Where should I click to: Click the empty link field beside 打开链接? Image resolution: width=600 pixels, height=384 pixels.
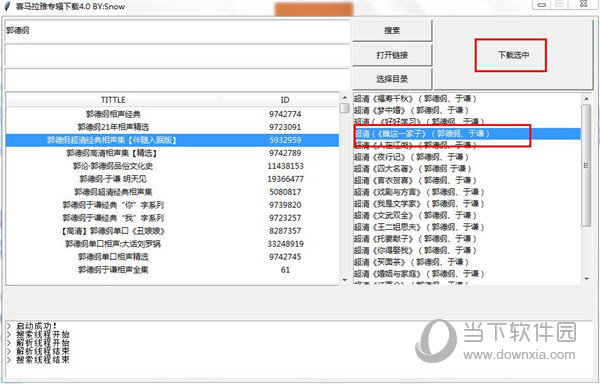[177, 55]
